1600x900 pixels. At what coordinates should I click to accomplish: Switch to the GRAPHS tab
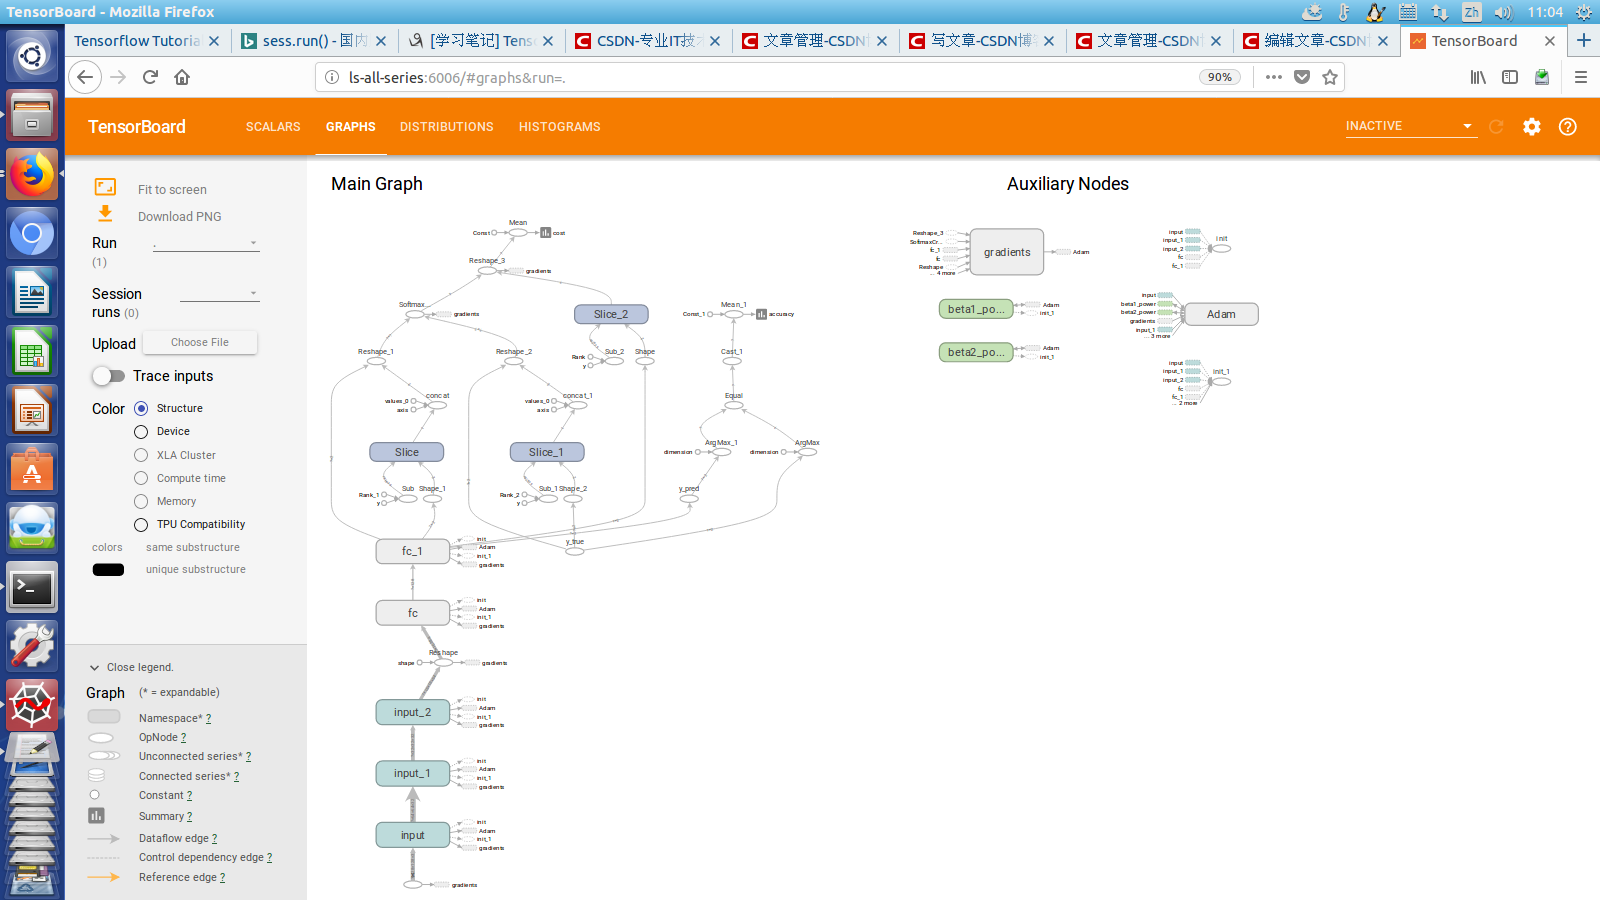pos(351,127)
